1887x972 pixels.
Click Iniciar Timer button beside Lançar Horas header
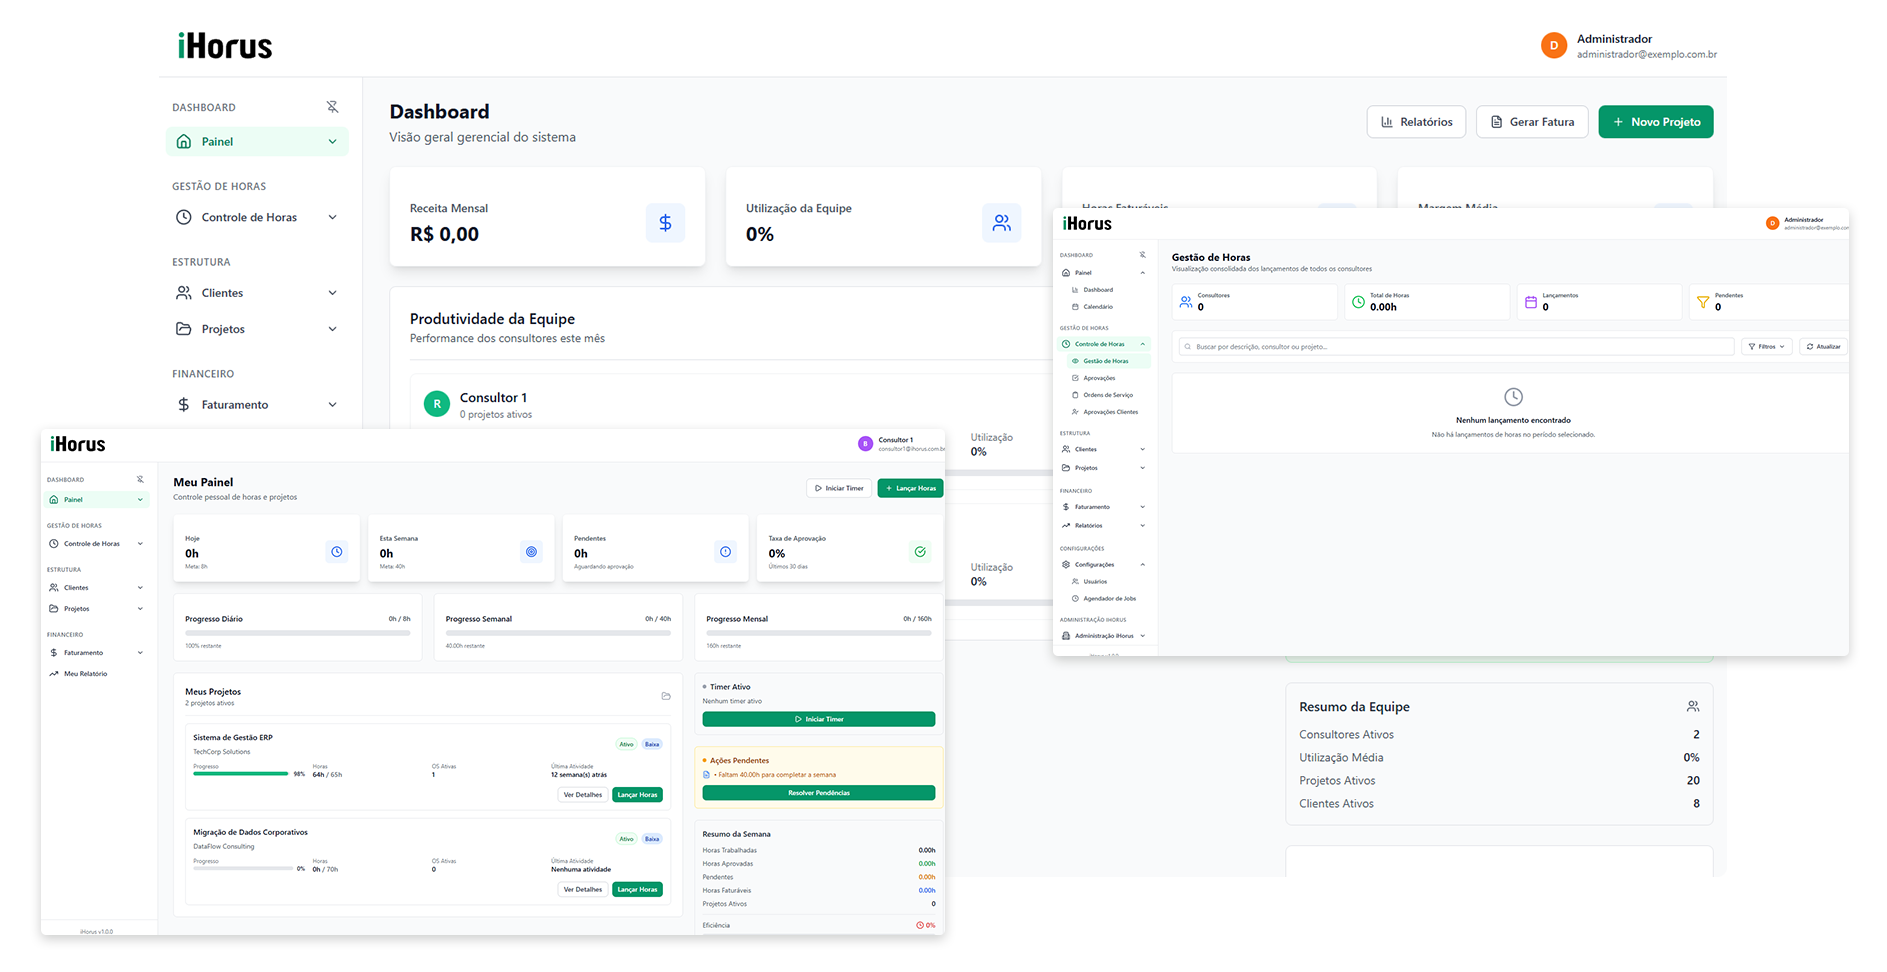[839, 488]
